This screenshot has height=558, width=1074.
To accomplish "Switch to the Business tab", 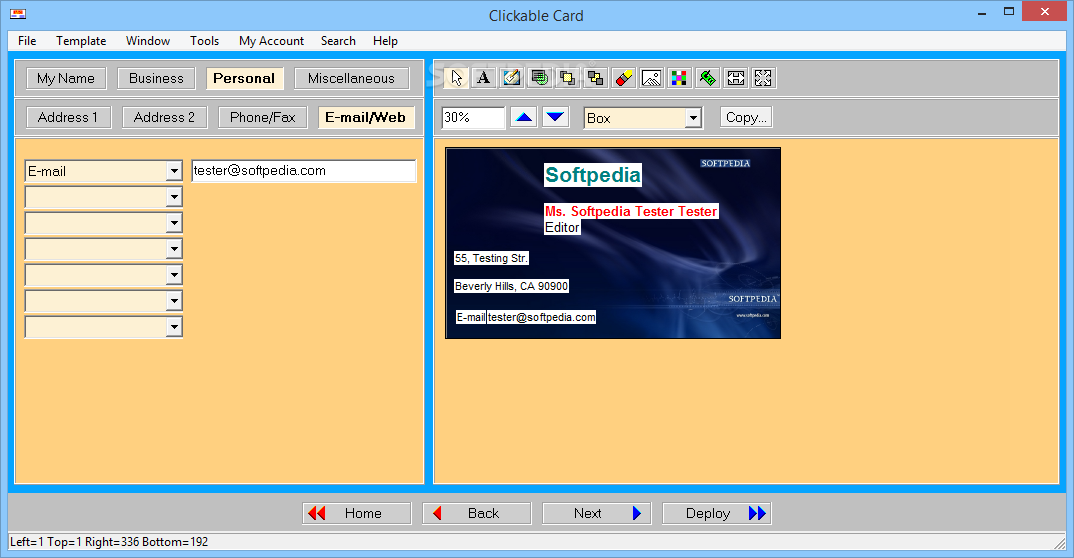I will click(156, 78).
